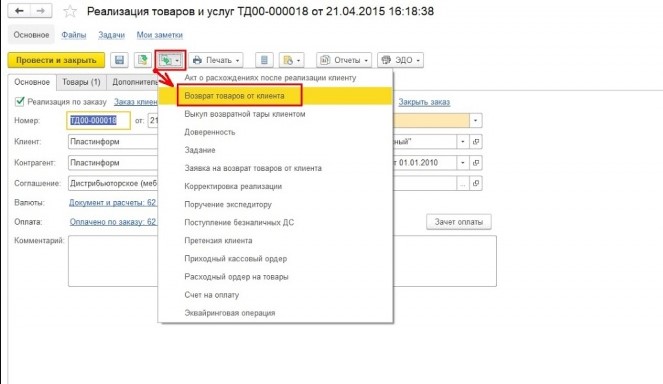663x384 pixels.
Task: Toggle the Реализация по заказу checkbox
Action: 19,101
